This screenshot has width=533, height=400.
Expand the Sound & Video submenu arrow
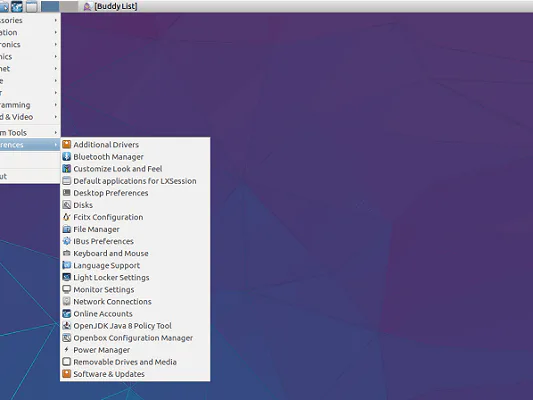click(55, 117)
